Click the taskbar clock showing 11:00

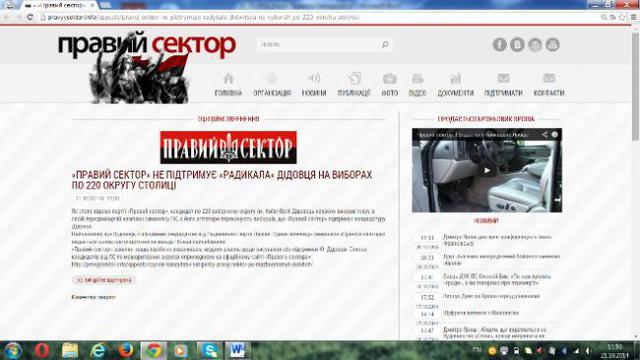[x=614, y=351]
